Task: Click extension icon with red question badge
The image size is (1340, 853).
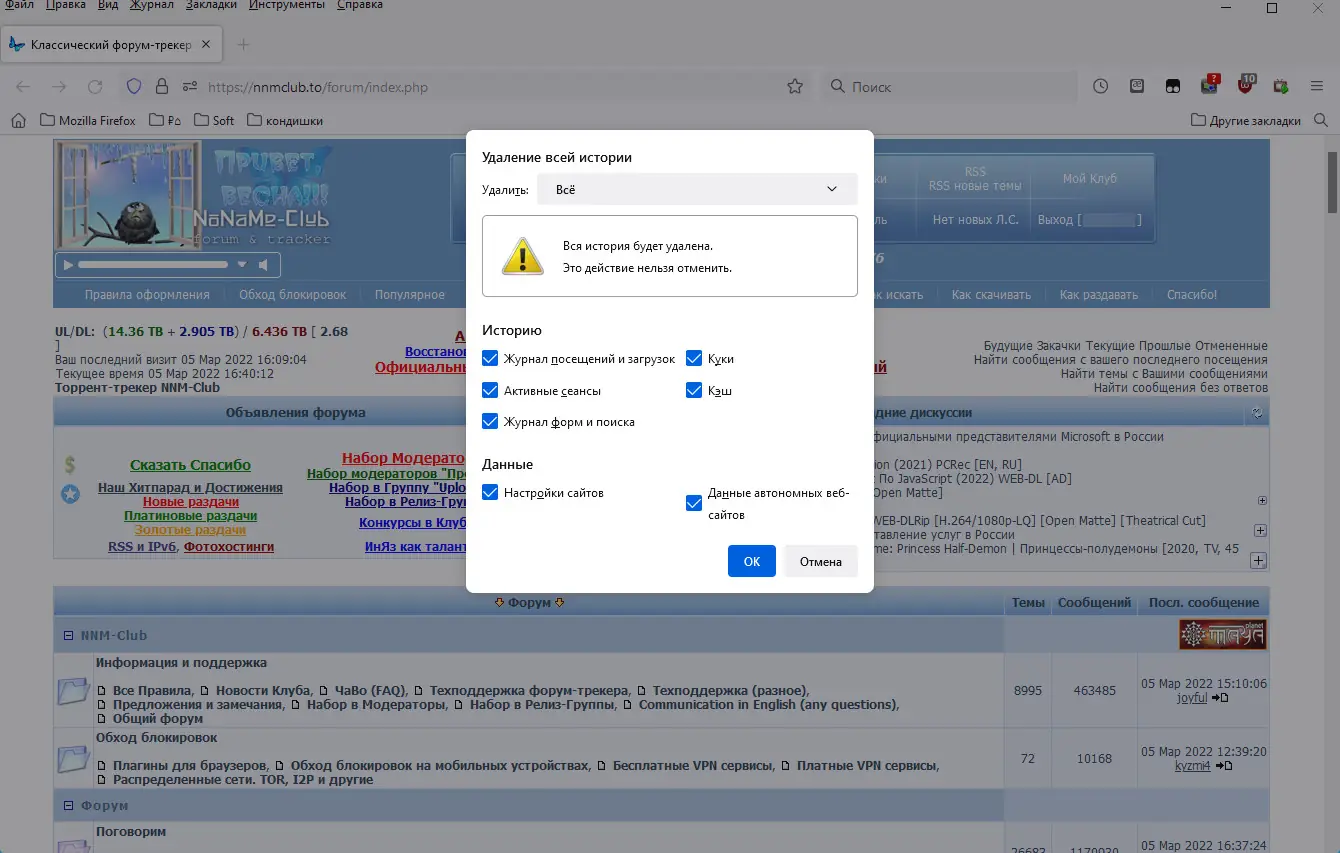Action: pos(1210,86)
